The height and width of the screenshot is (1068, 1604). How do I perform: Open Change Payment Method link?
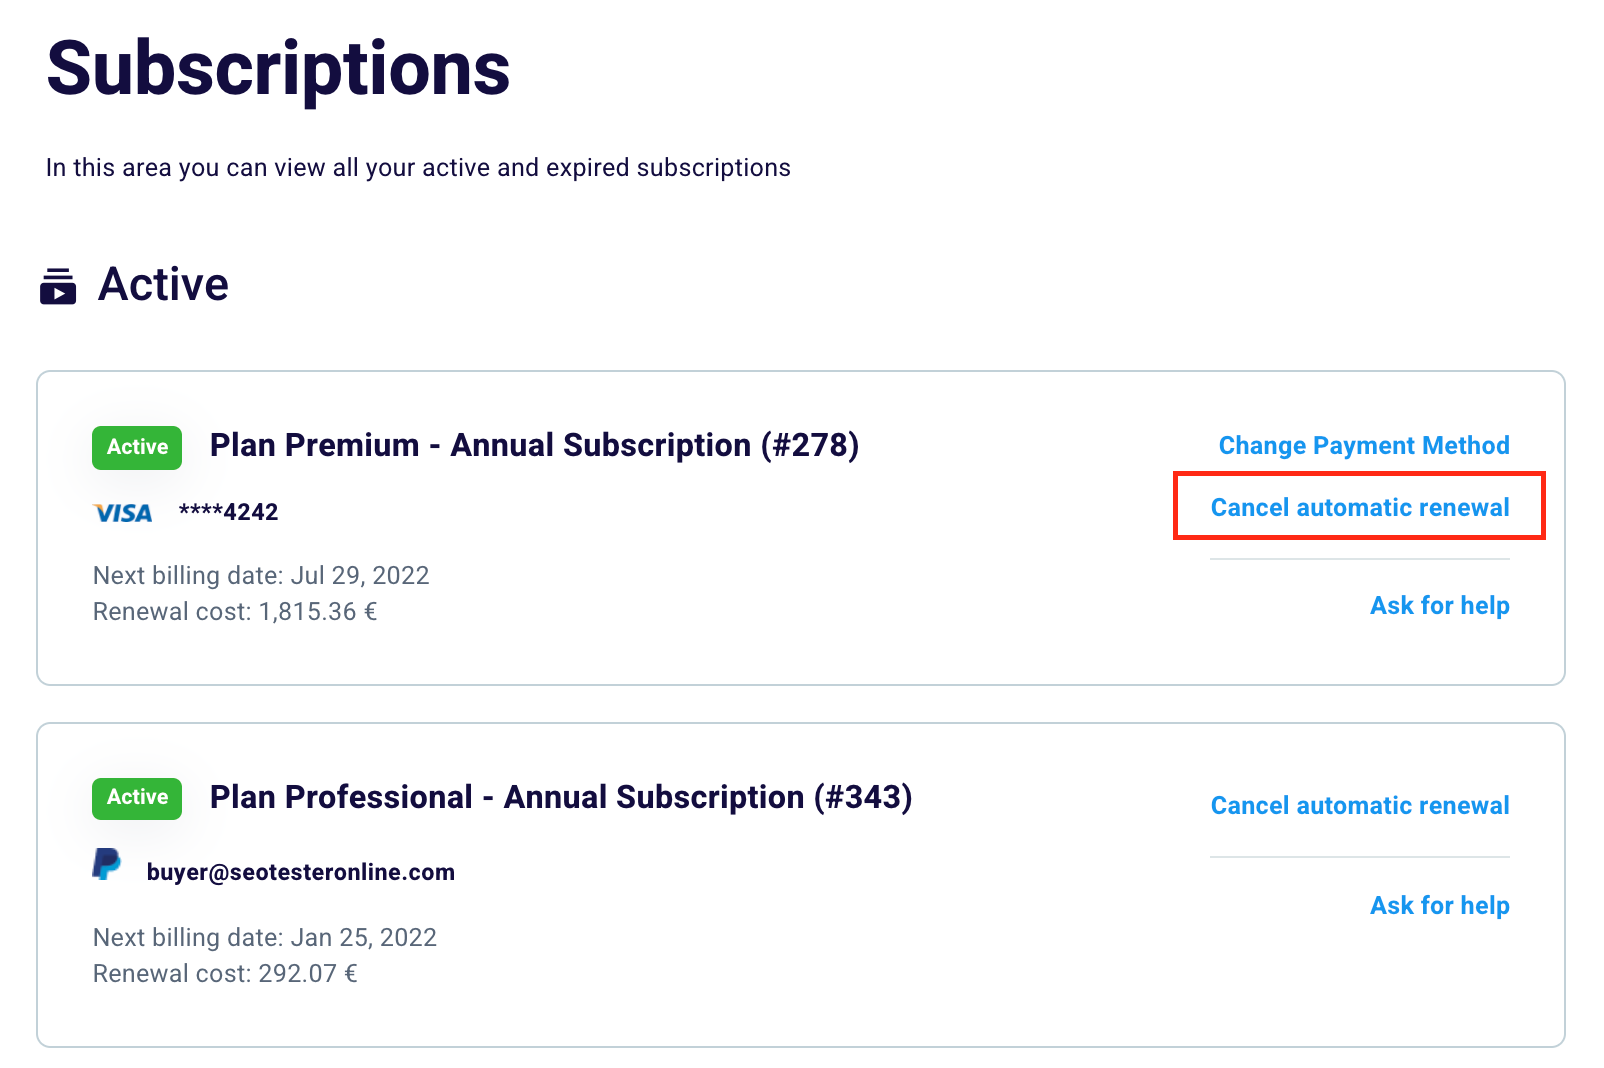(x=1363, y=445)
